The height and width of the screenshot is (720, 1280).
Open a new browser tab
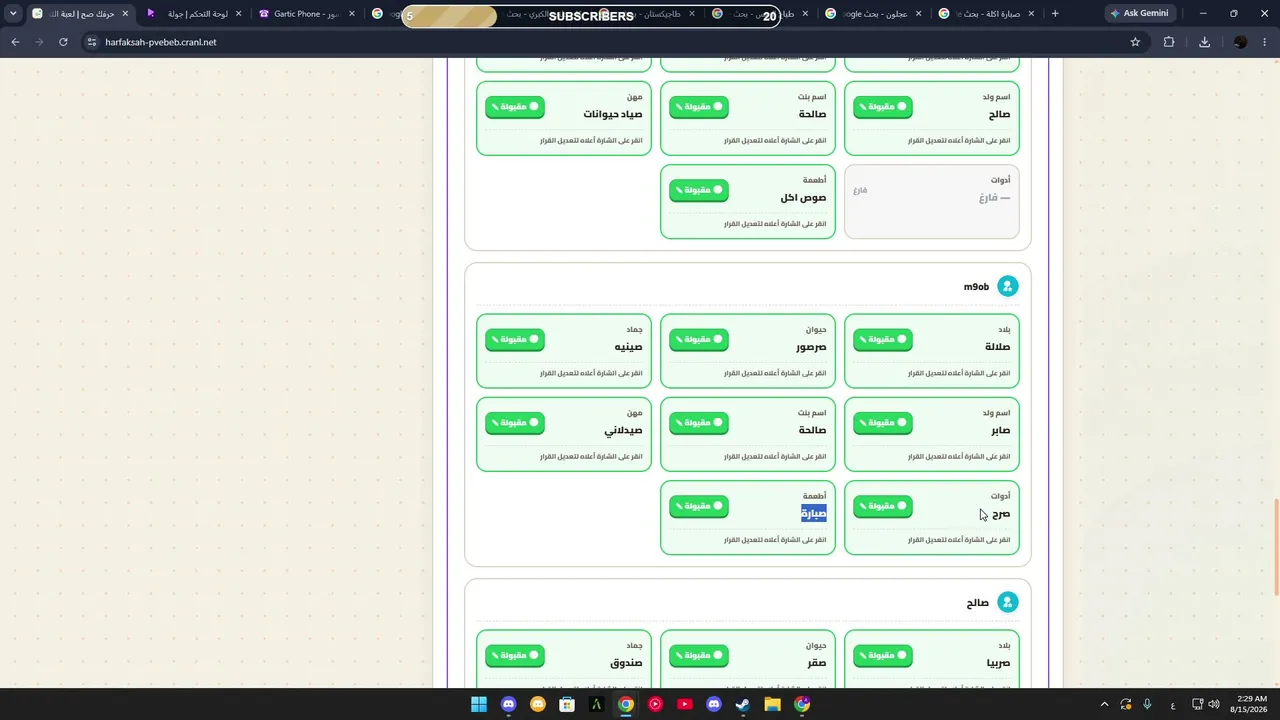[1055, 14]
